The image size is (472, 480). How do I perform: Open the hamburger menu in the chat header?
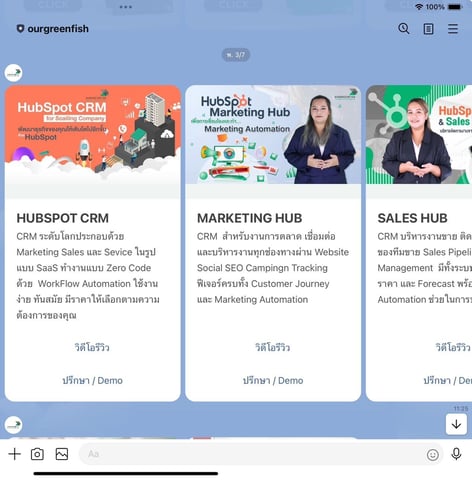click(x=453, y=29)
